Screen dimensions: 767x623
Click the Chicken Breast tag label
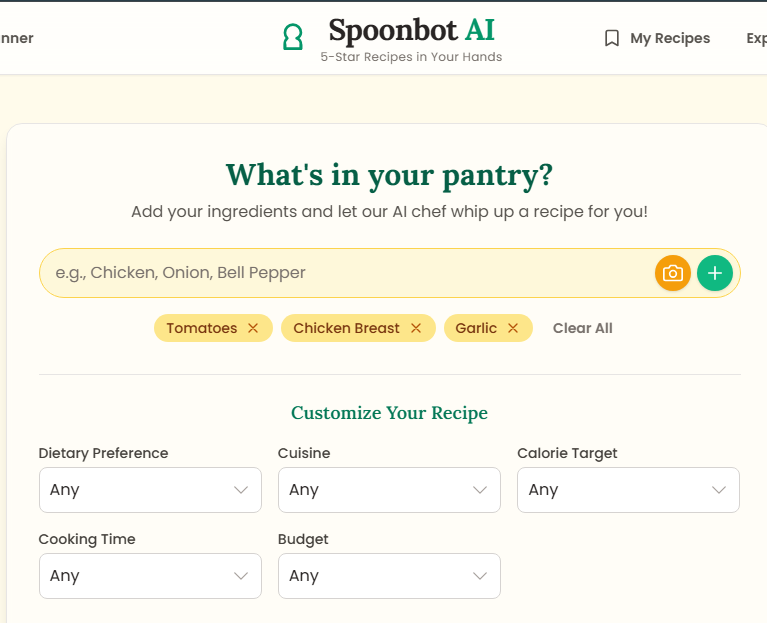coord(346,328)
